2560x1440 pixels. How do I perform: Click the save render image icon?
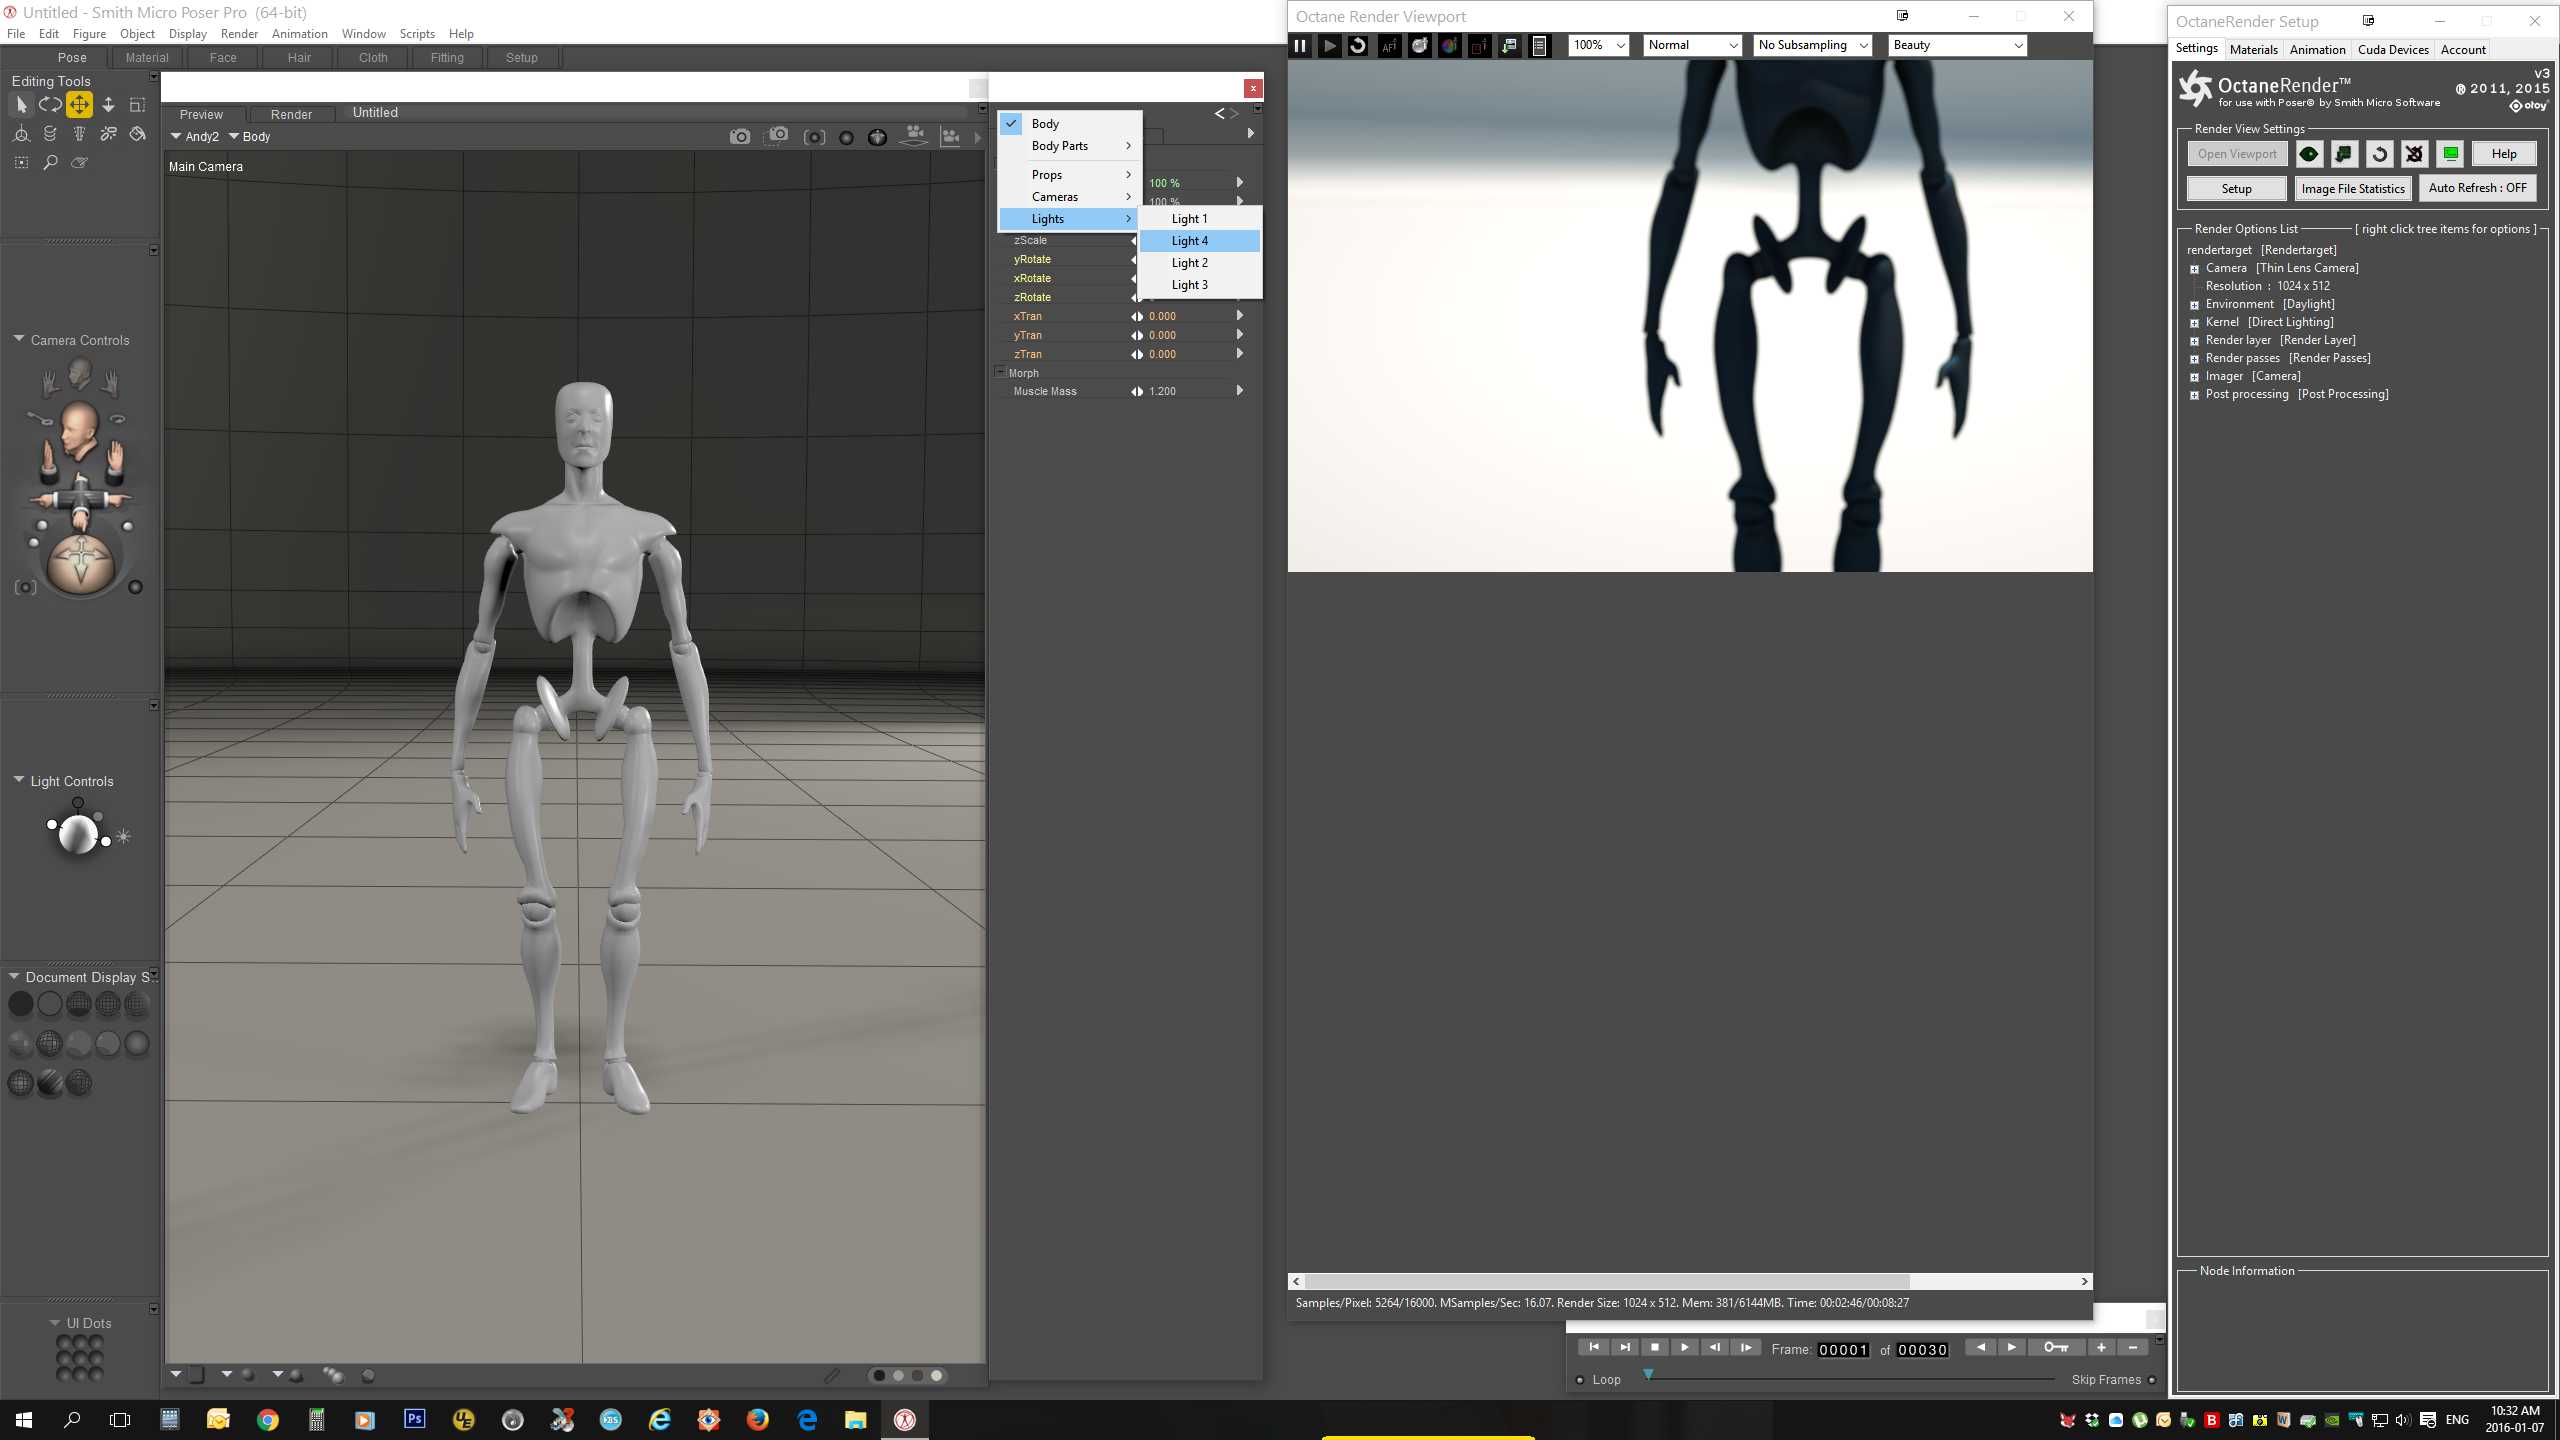click(1510, 45)
